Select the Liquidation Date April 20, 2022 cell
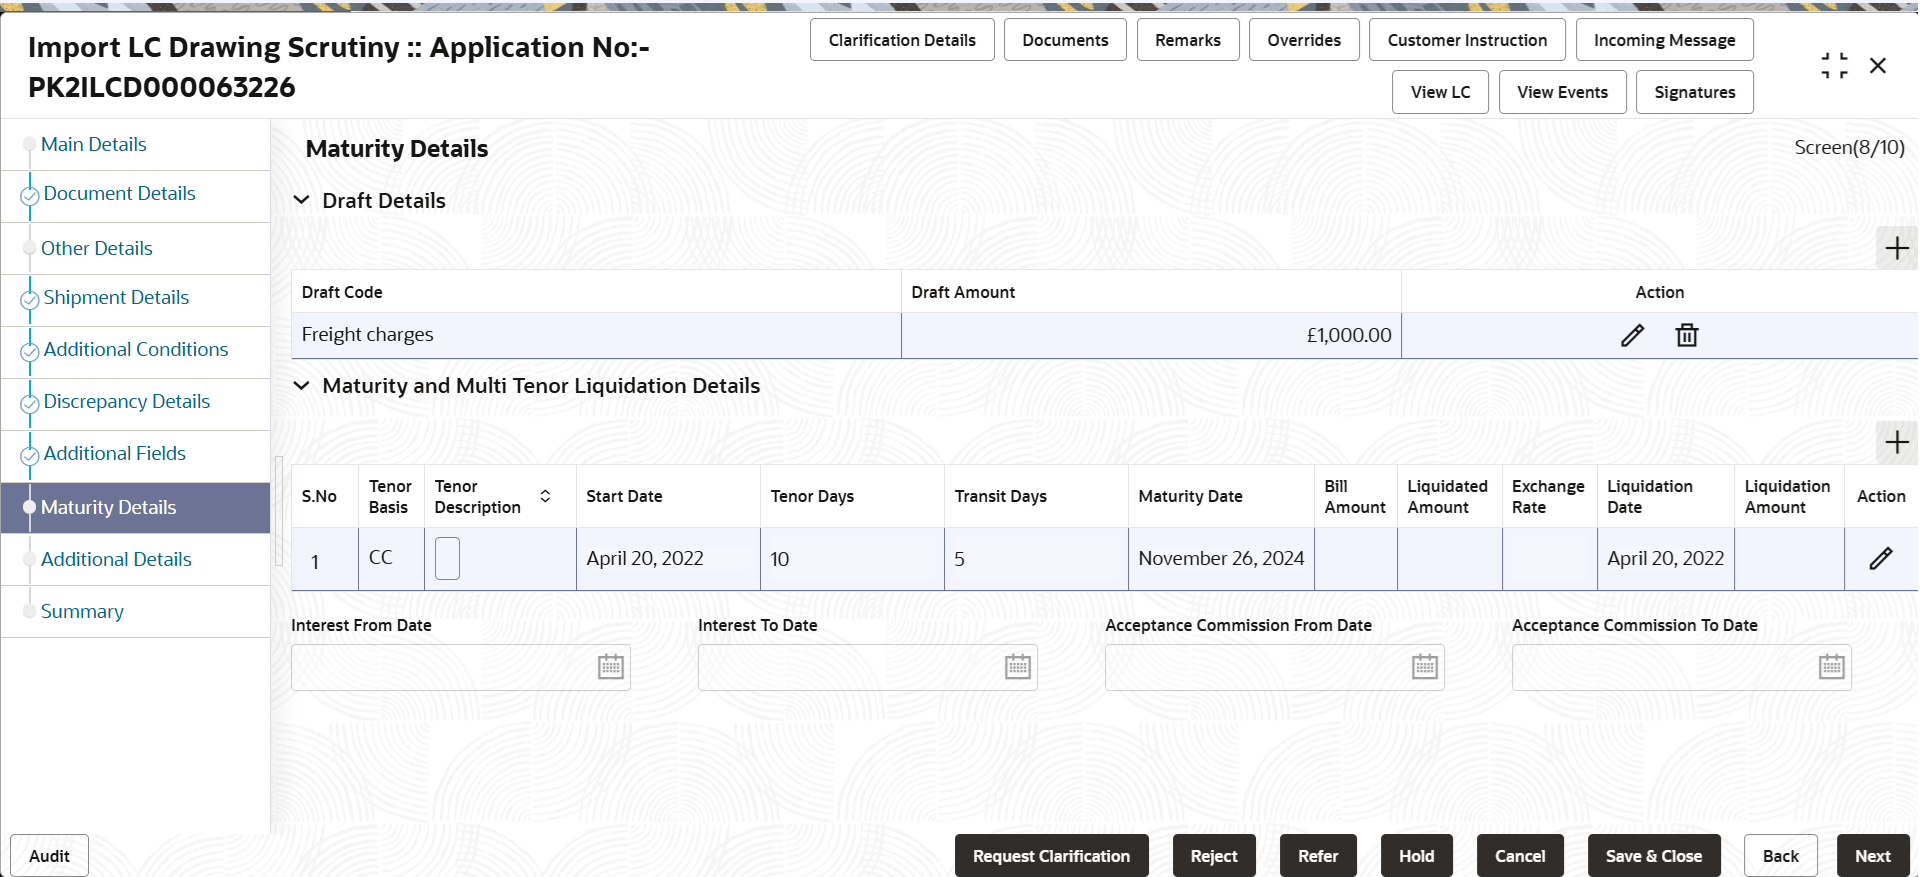This screenshot has height=877, width=1920. pos(1666,558)
